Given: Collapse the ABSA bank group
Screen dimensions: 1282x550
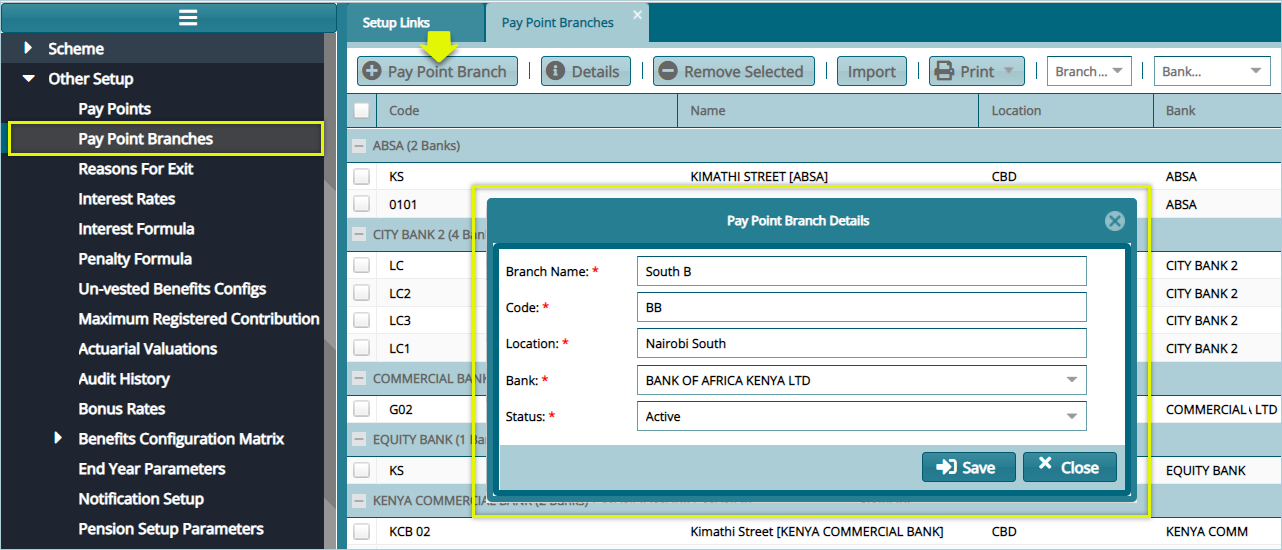Looking at the screenshot, I should 360,146.
